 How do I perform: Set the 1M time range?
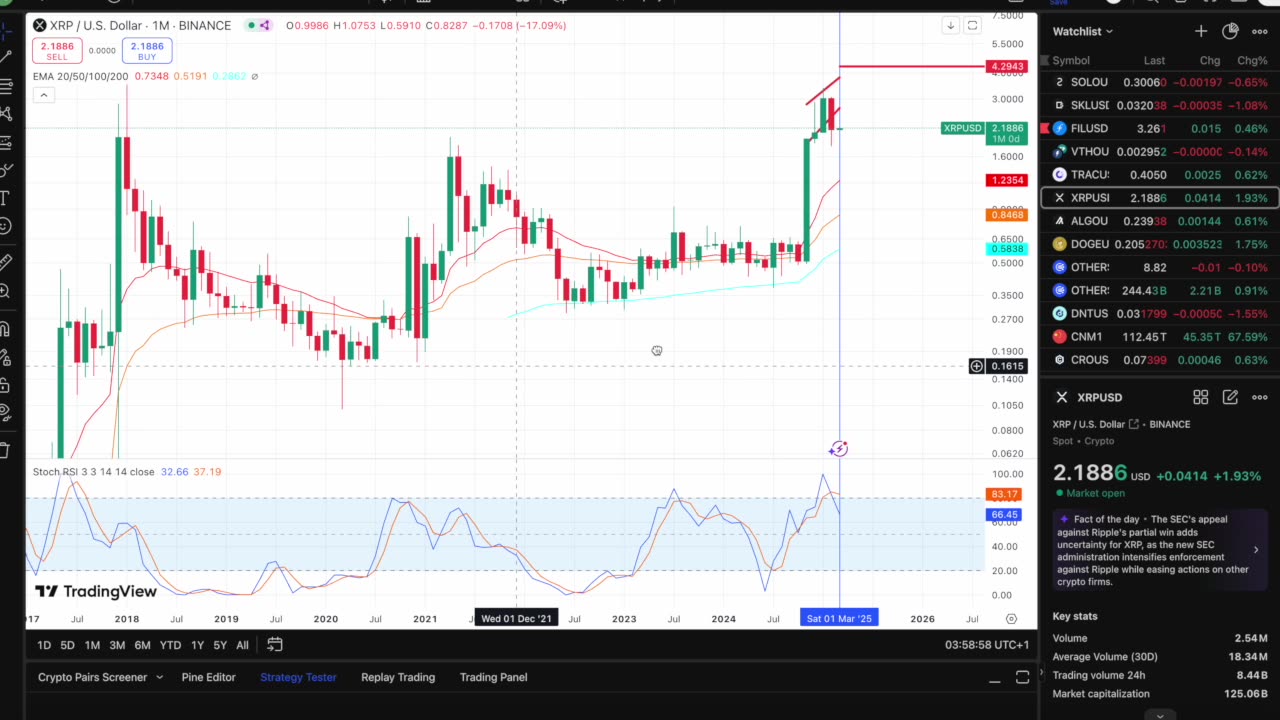tap(92, 645)
